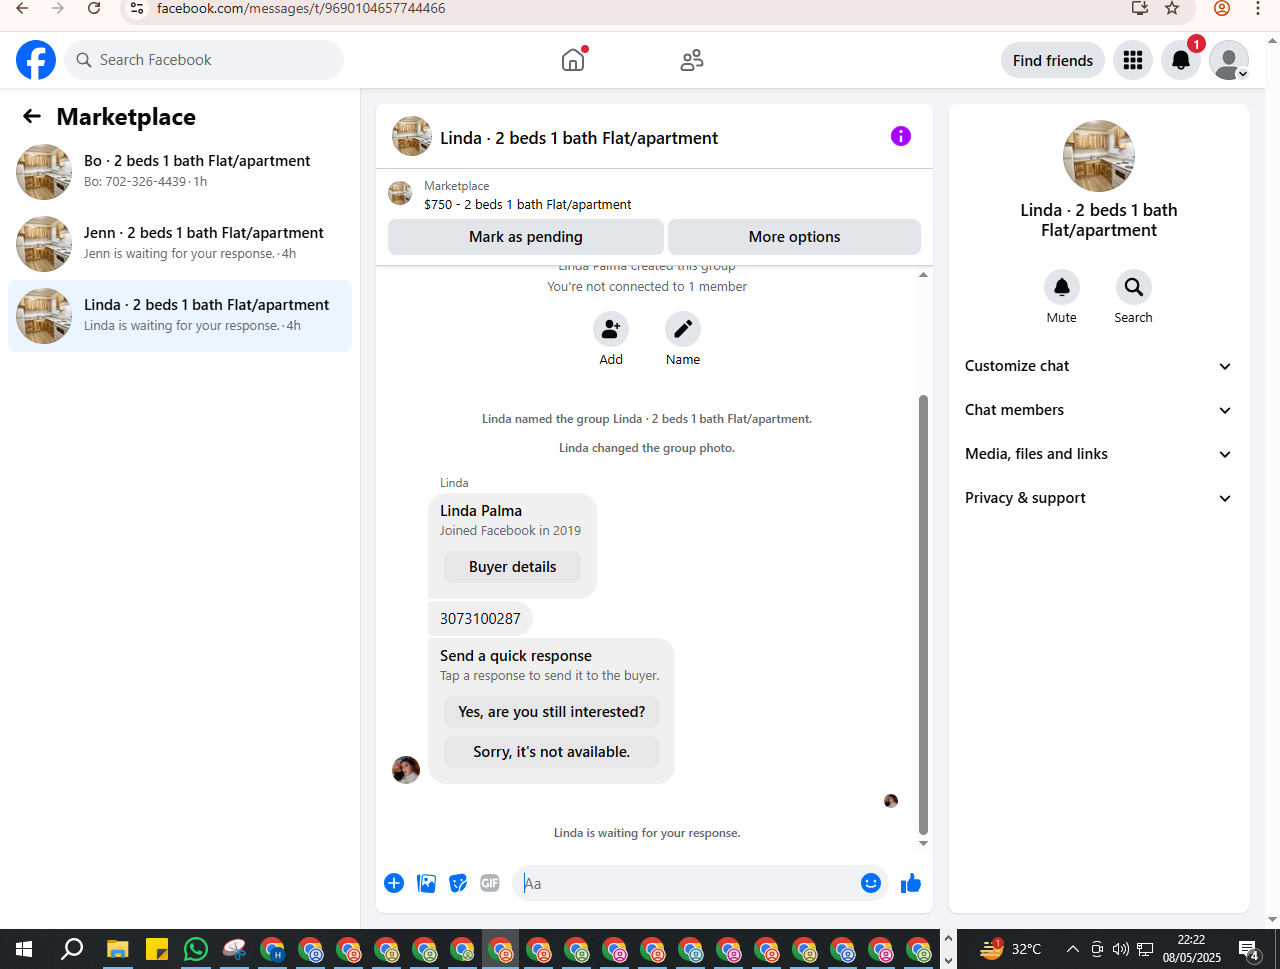This screenshot has height=969, width=1280.
Task: Click the message text box
Action: tap(688, 883)
